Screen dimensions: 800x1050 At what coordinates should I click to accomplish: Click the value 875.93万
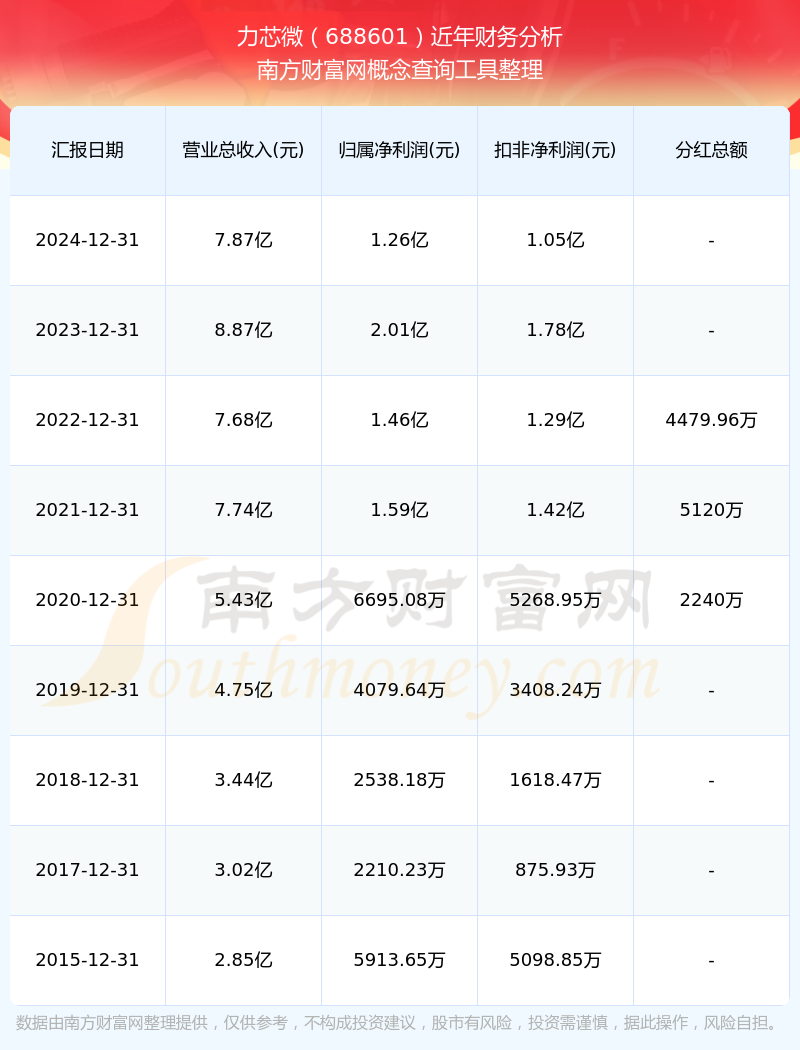pos(556,871)
